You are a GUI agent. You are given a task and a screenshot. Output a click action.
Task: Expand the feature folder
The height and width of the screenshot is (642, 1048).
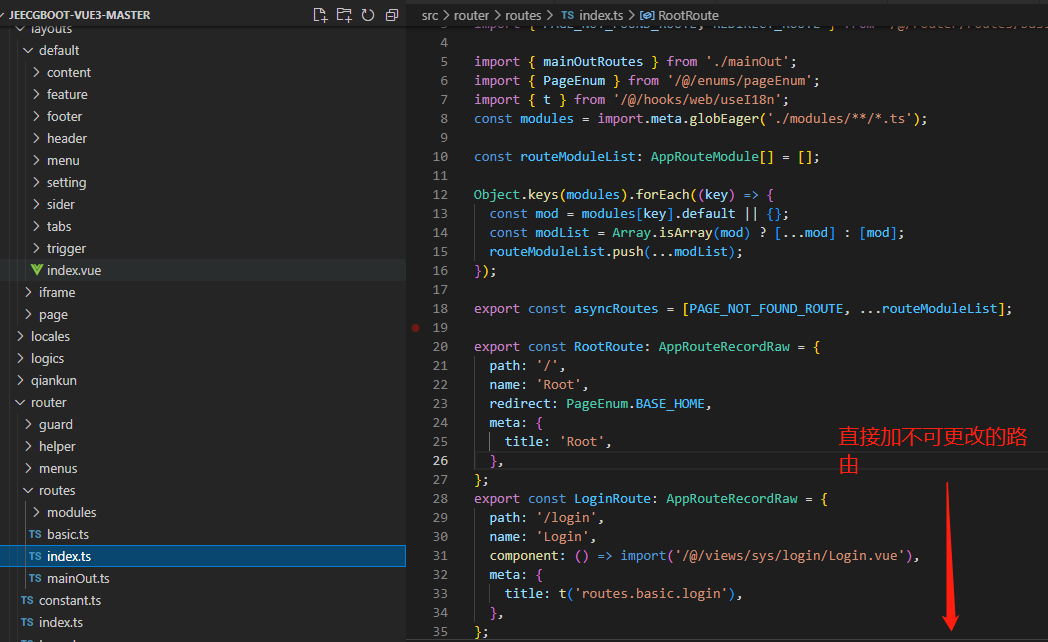pyautogui.click(x=36, y=94)
